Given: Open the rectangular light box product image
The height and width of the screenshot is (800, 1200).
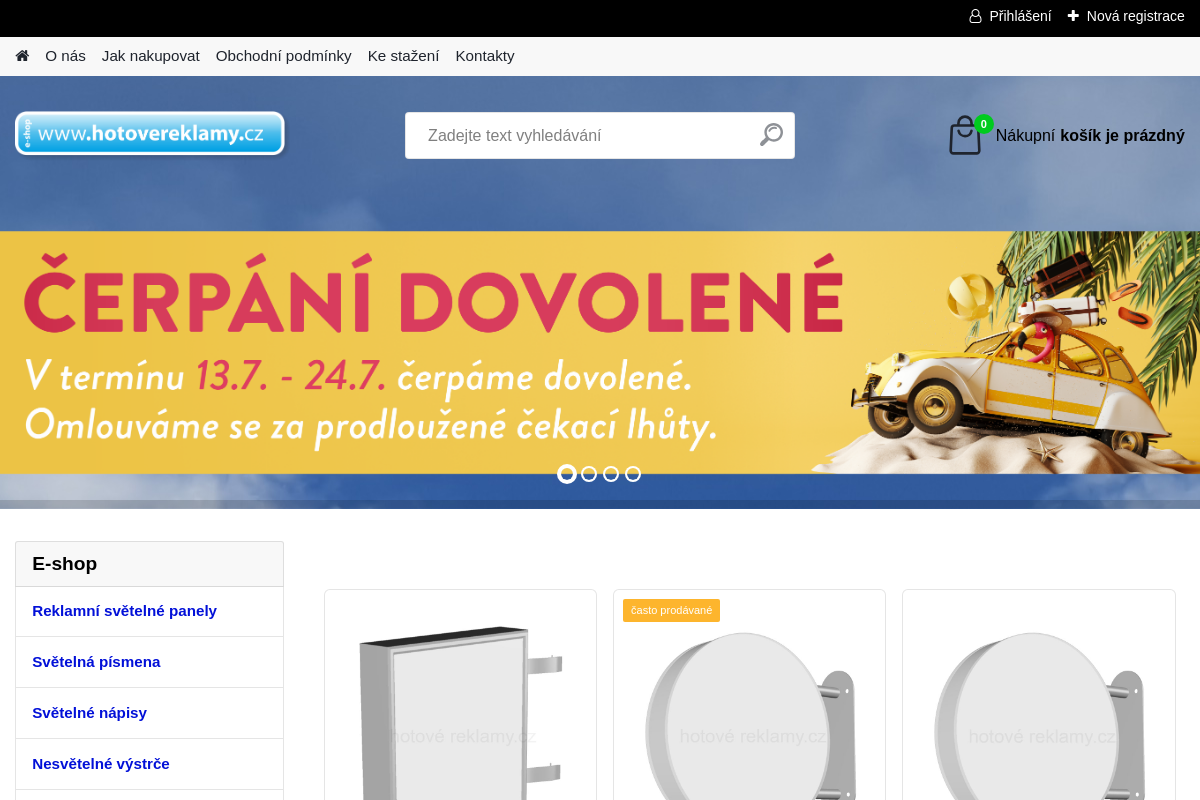Looking at the screenshot, I should (460, 712).
